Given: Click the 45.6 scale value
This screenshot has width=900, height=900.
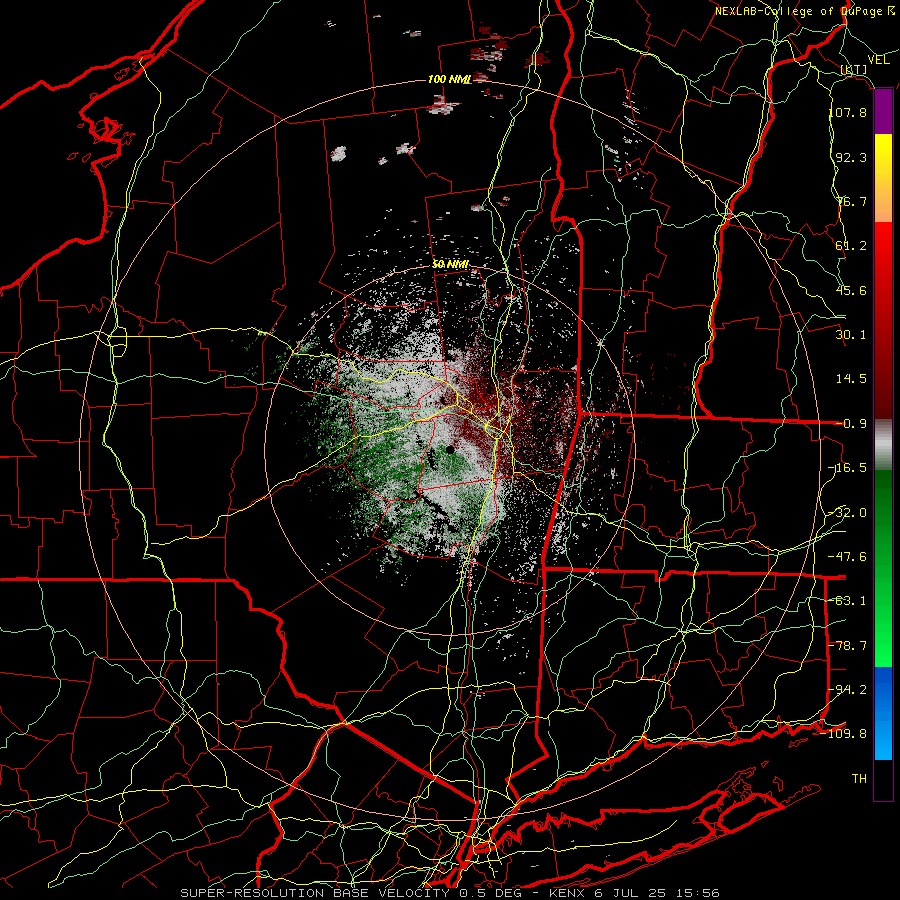Looking at the screenshot, I should (x=851, y=290).
